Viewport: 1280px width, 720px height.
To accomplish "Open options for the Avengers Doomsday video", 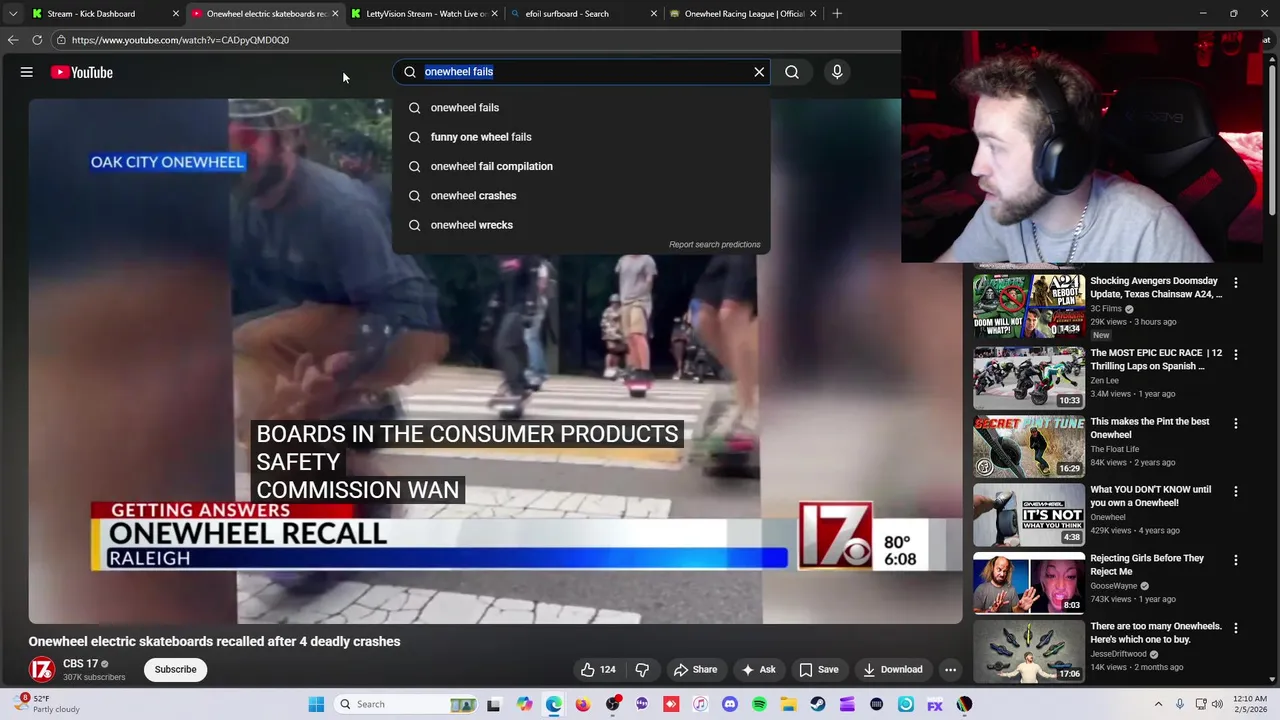I will click(1236, 283).
